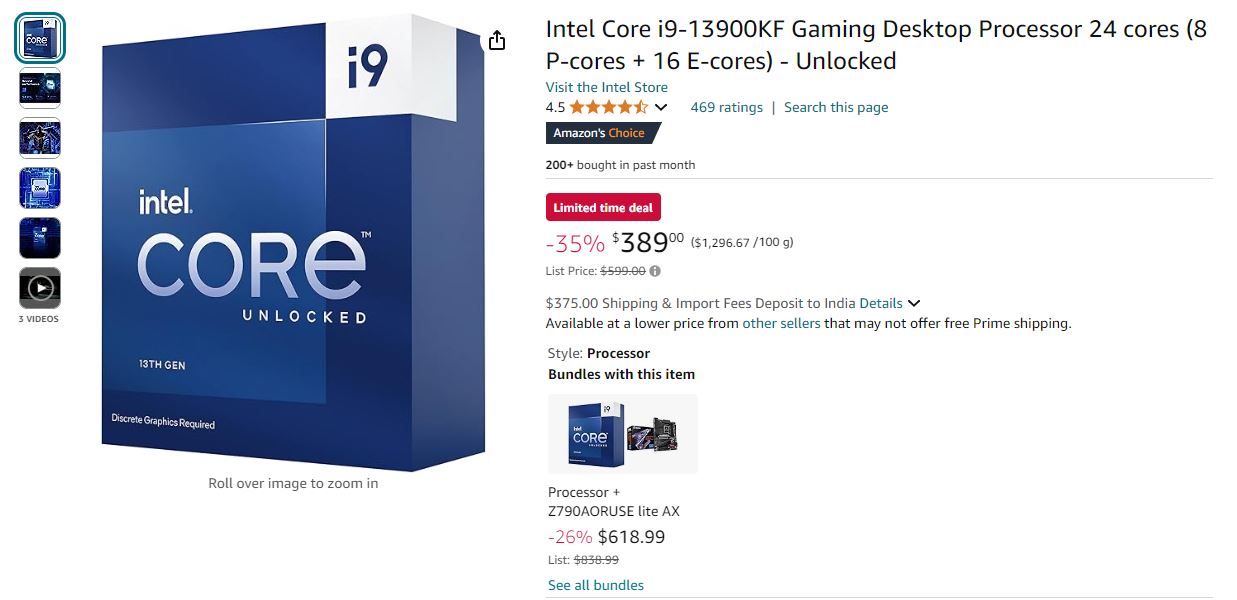Open the chipset close-up thumbnail
1237x600 pixels.
coord(40,188)
